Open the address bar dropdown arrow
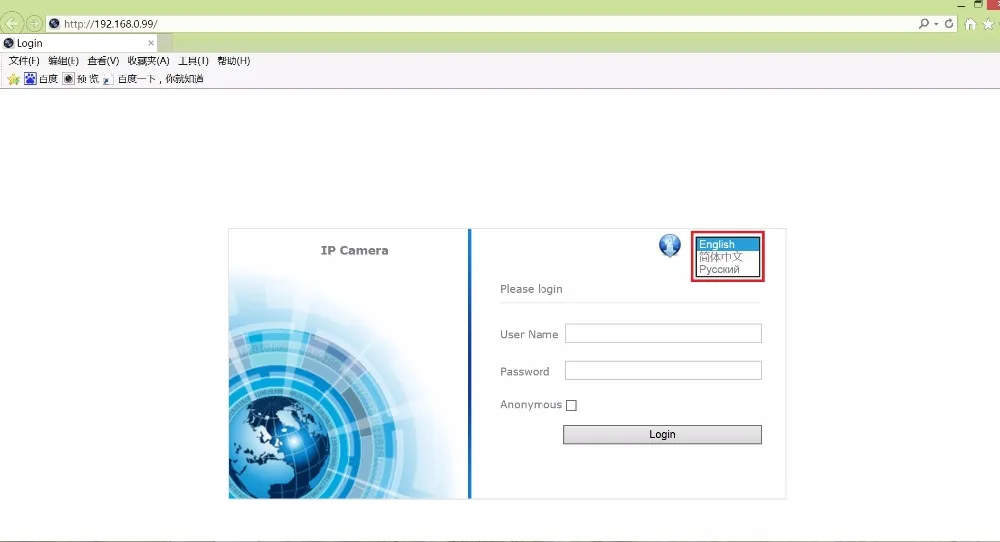Screen dimensions: 1000x542 coord(936,24)
